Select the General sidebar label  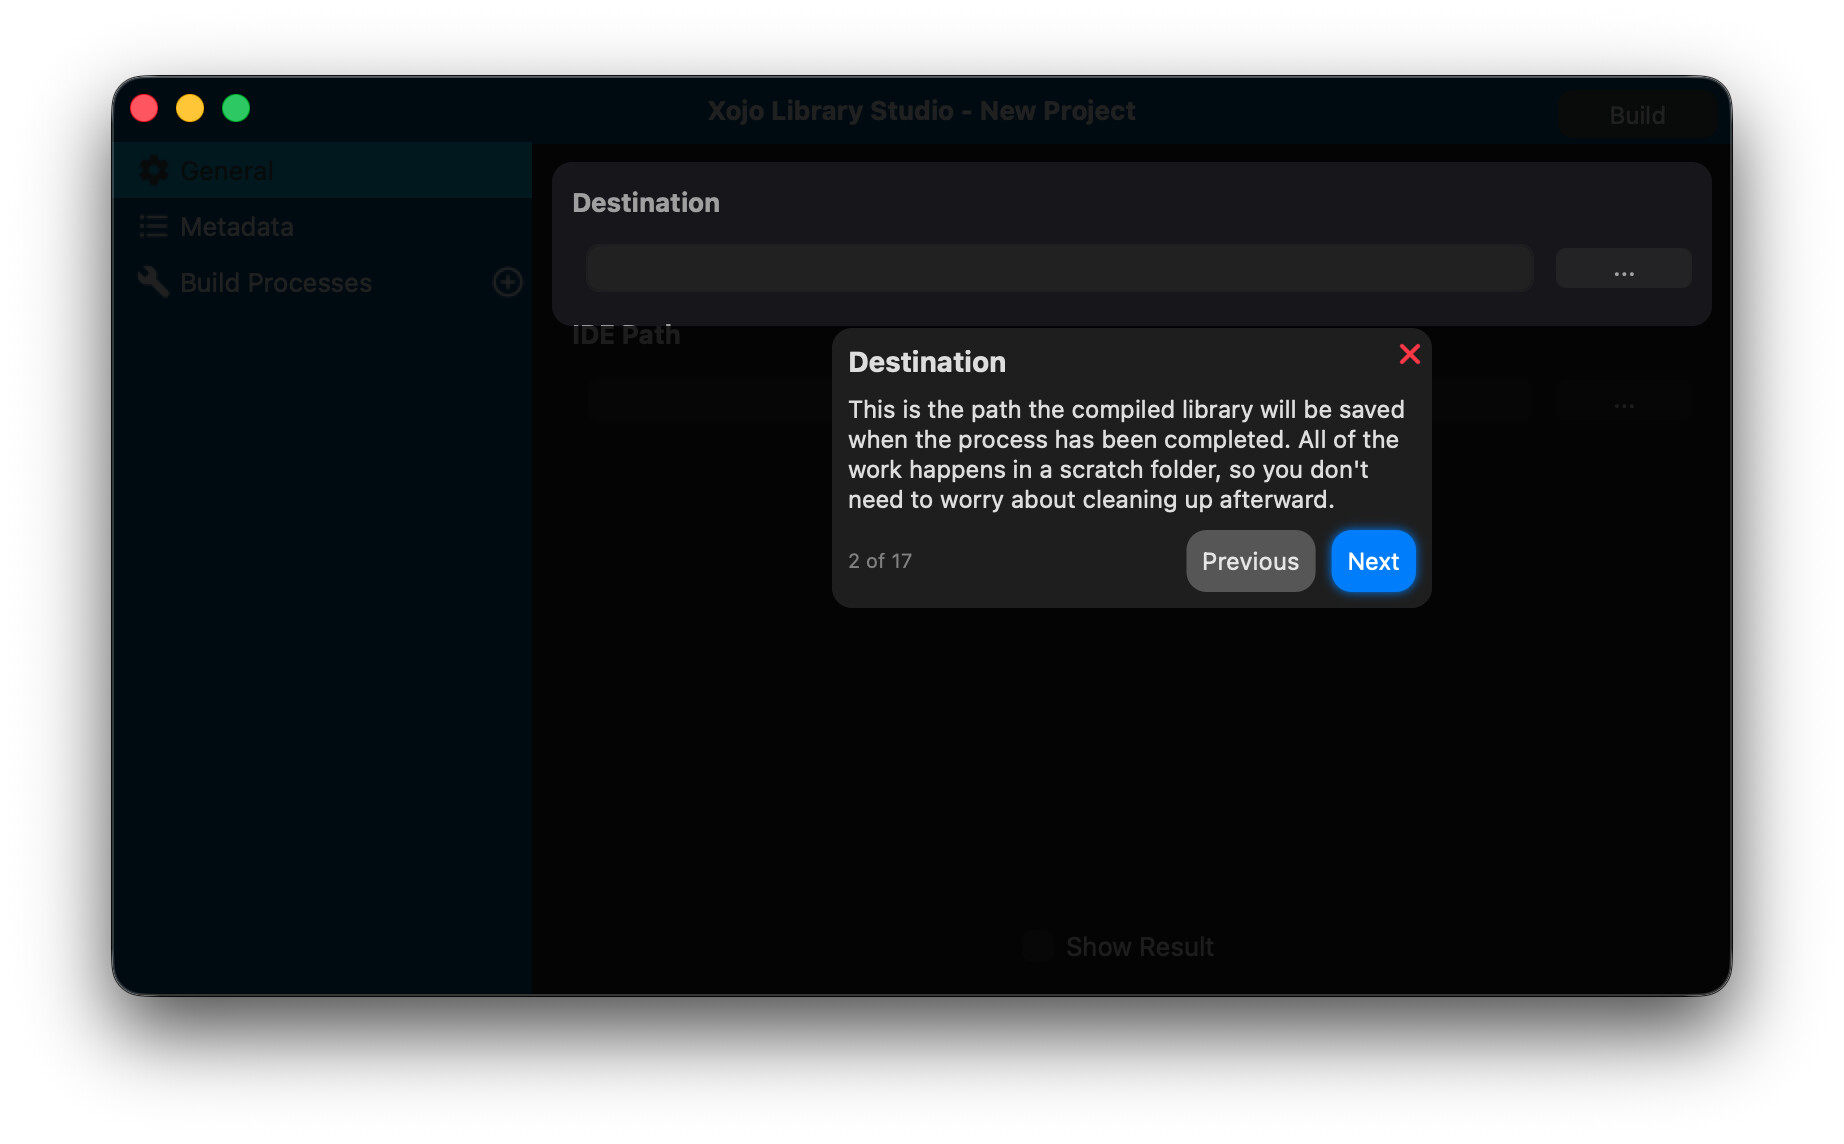(x=227, y=171)
